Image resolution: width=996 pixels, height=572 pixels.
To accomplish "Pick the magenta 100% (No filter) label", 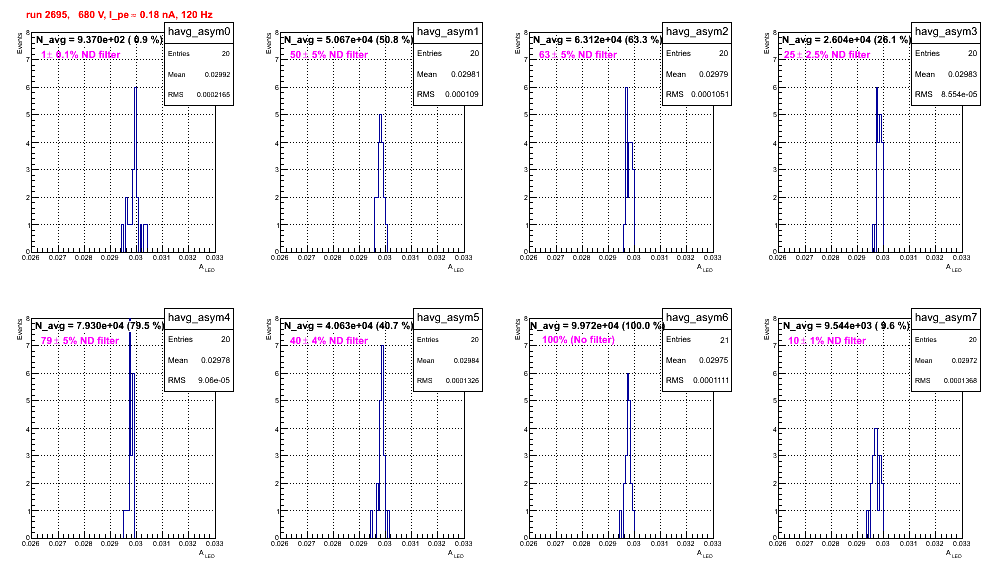I will pos(578,340).
